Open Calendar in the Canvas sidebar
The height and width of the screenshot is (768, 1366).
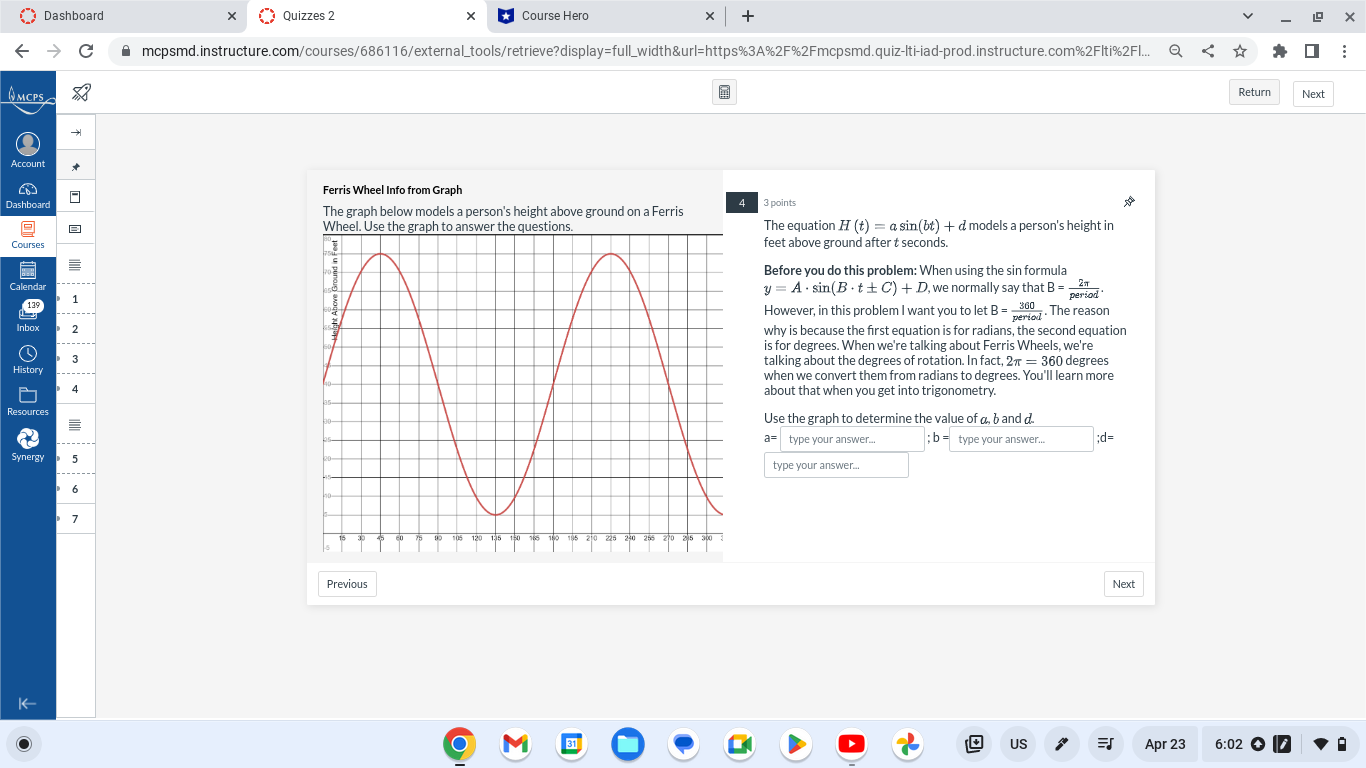point(27,276)
